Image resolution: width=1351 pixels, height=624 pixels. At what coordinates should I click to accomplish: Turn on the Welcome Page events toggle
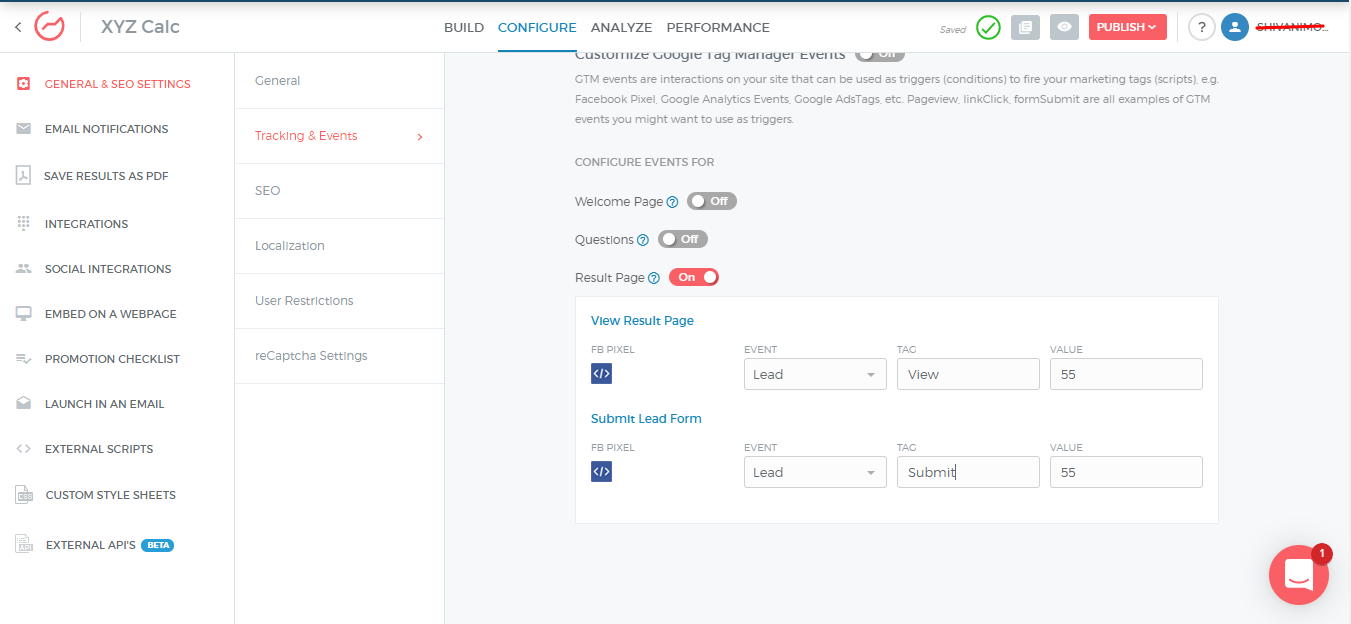pos(712,201)
